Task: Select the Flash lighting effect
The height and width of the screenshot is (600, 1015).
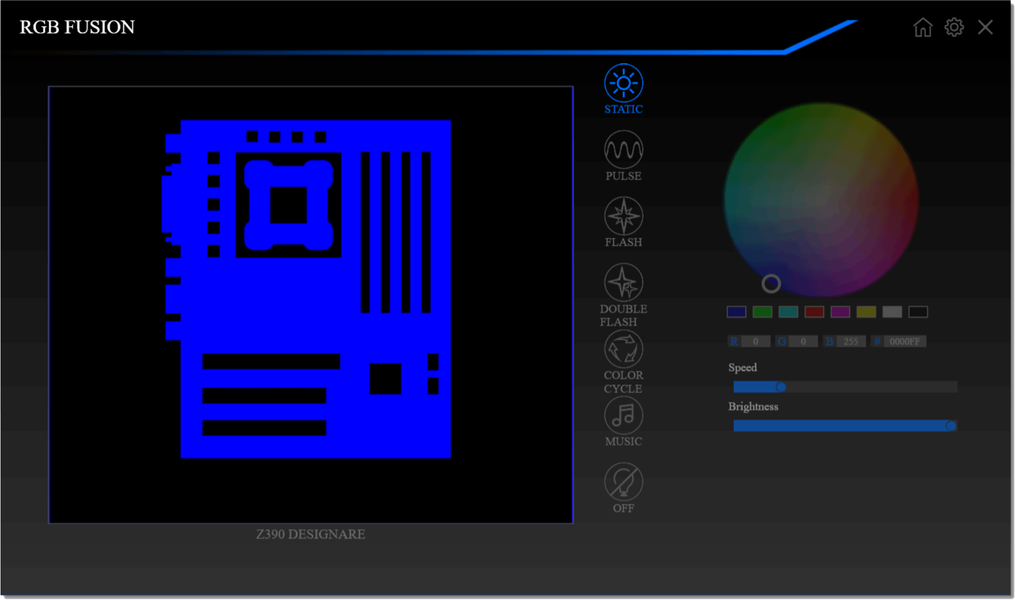Action: 623,216
